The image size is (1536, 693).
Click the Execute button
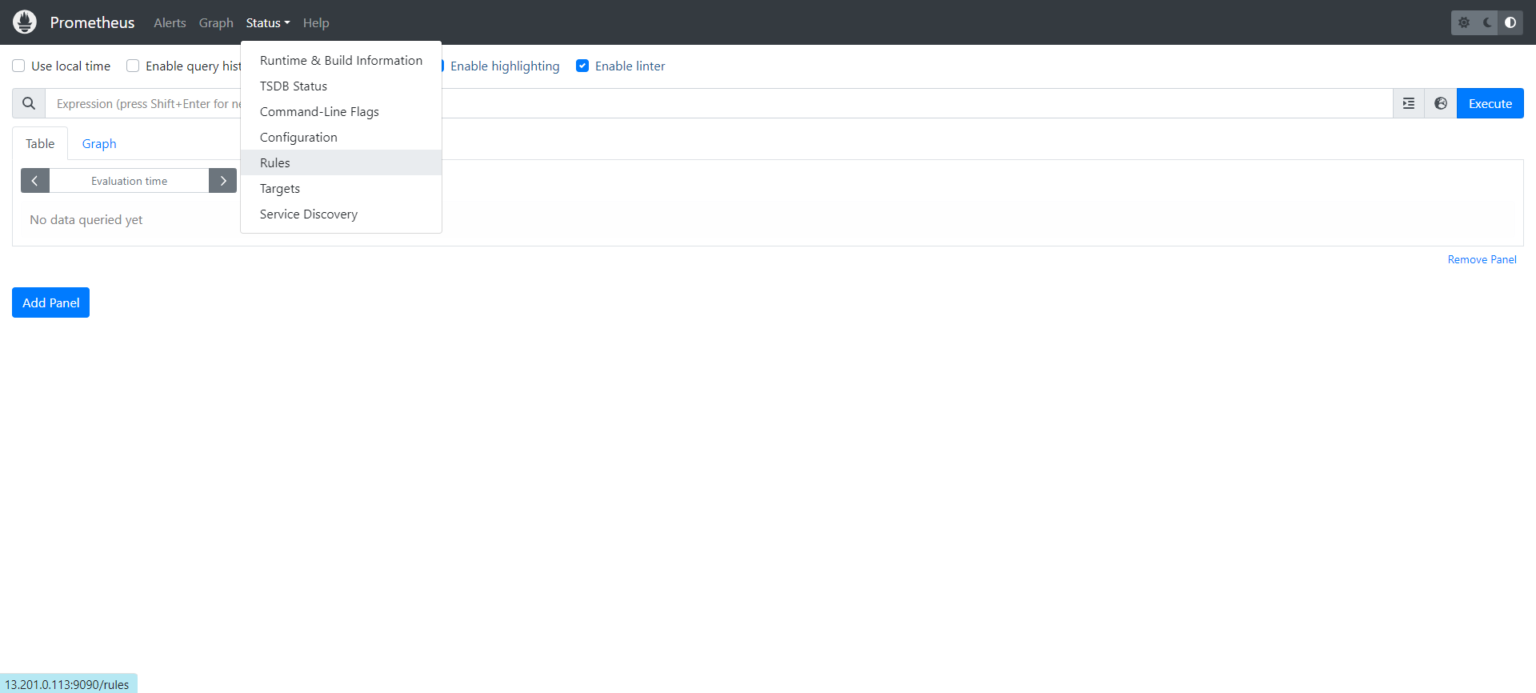1490,103
